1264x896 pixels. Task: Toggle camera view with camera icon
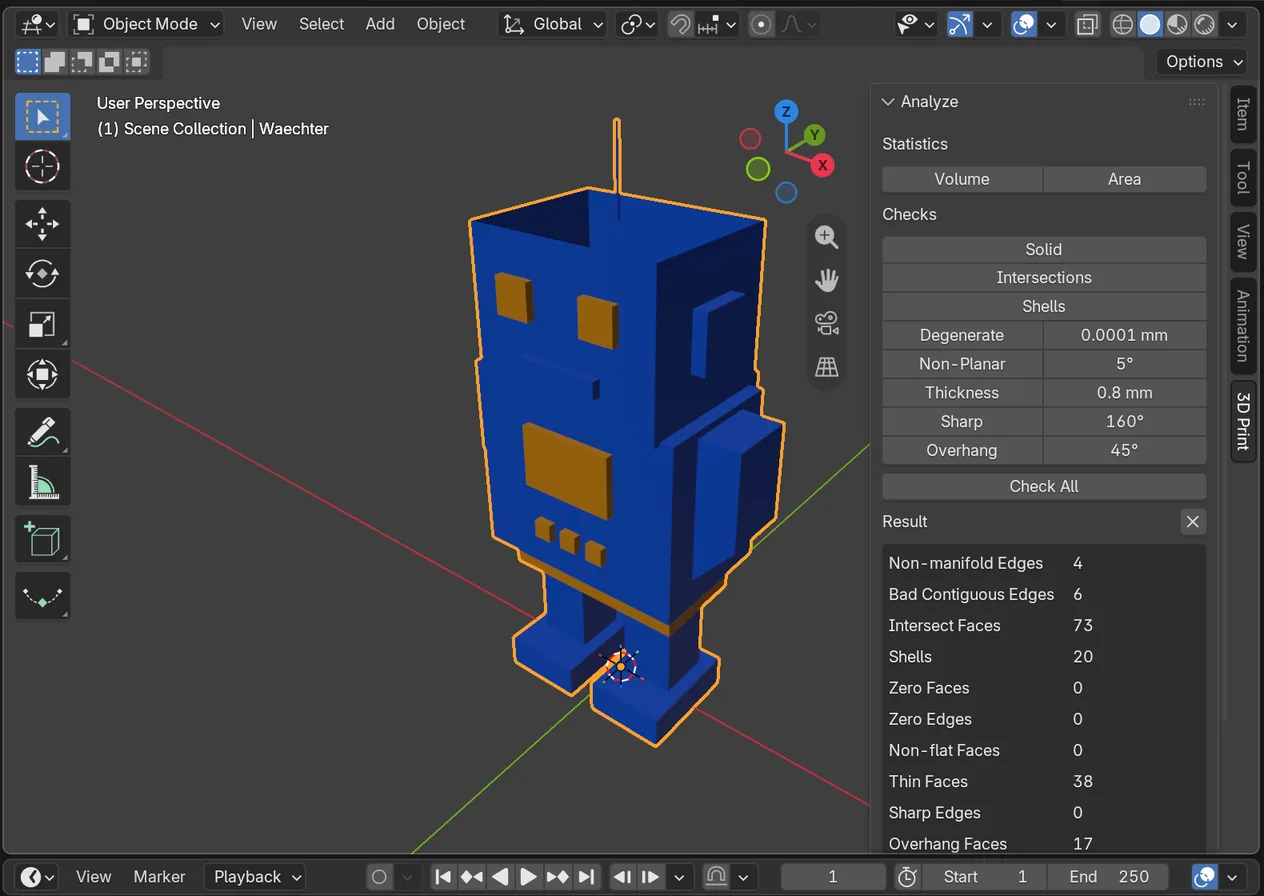tap(826, 323)
